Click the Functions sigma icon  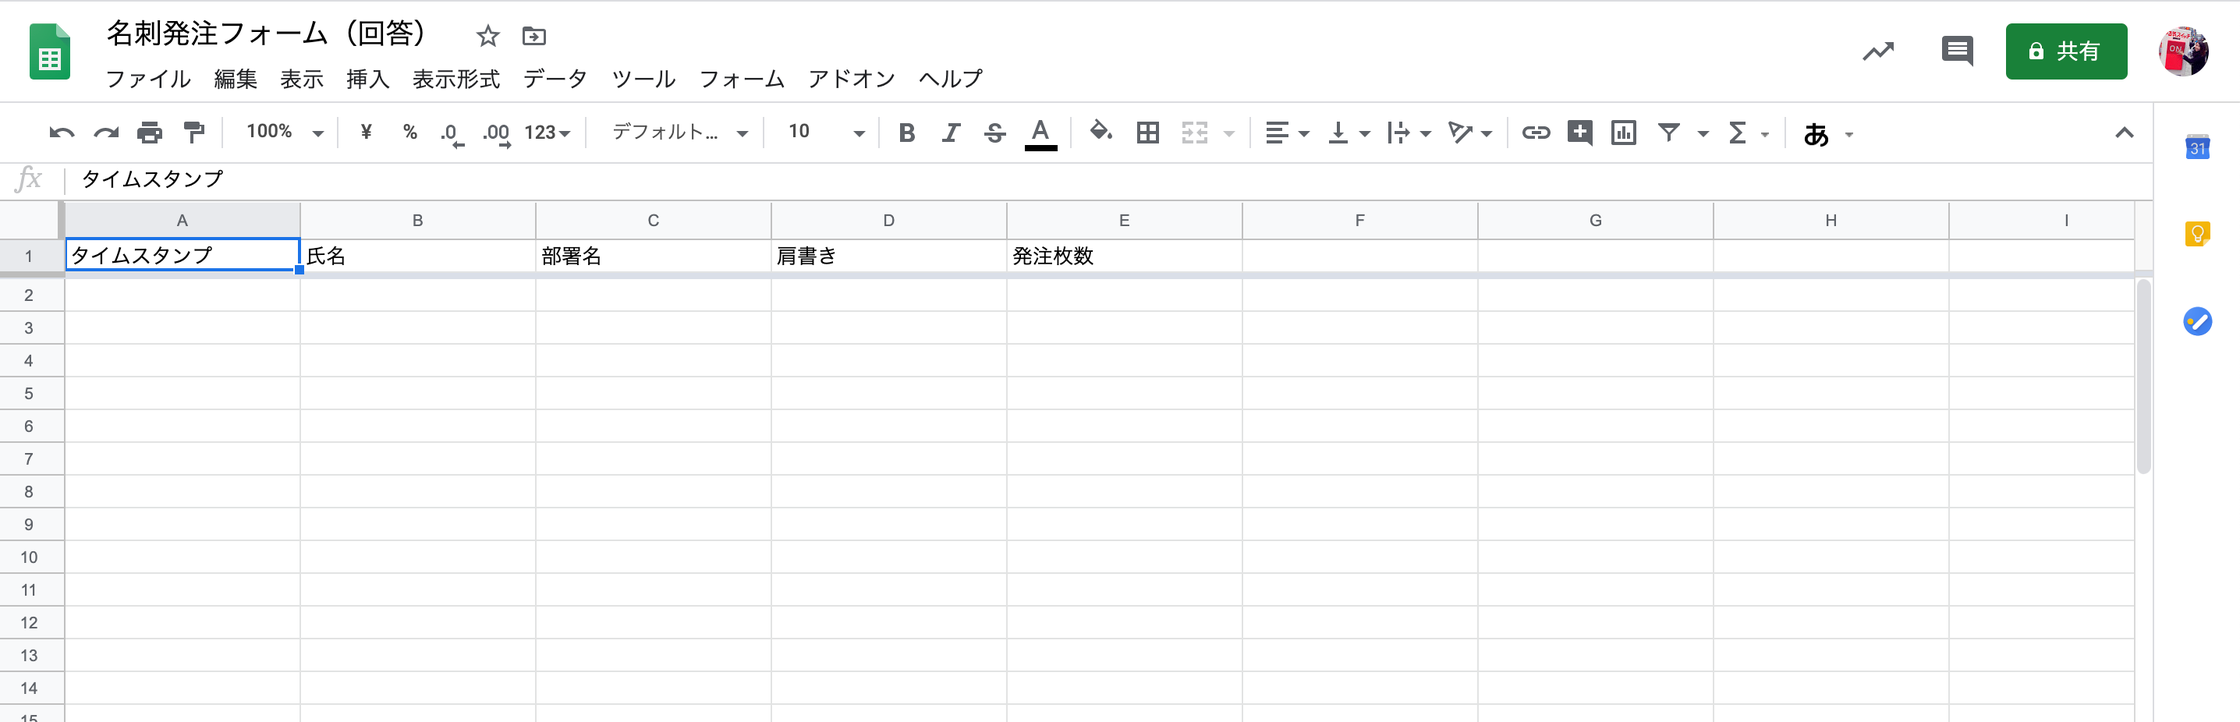tap(1738, 132)
